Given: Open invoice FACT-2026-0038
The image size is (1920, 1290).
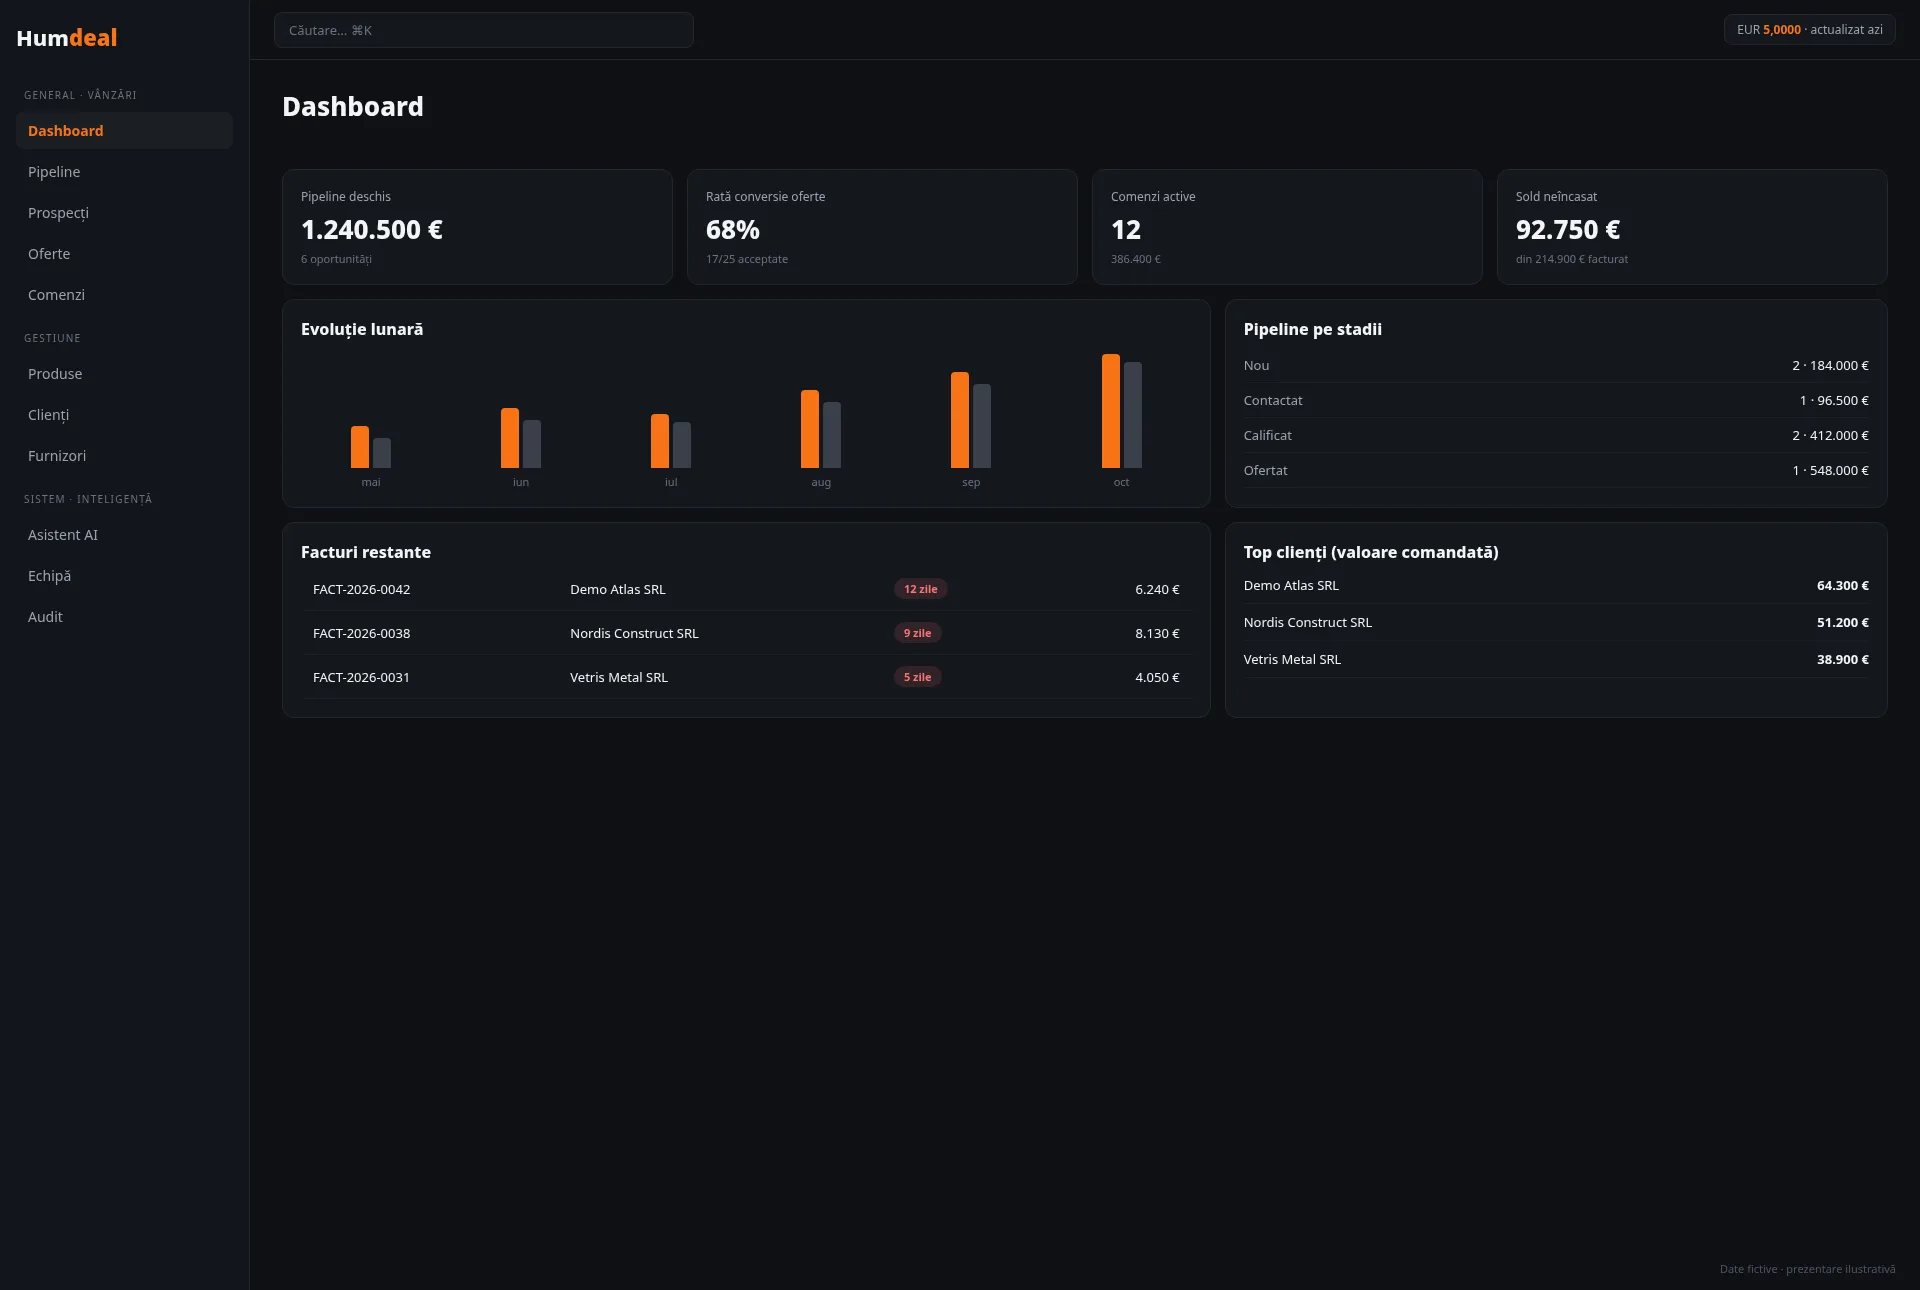Looking at the screenshot, I should 361,634.
